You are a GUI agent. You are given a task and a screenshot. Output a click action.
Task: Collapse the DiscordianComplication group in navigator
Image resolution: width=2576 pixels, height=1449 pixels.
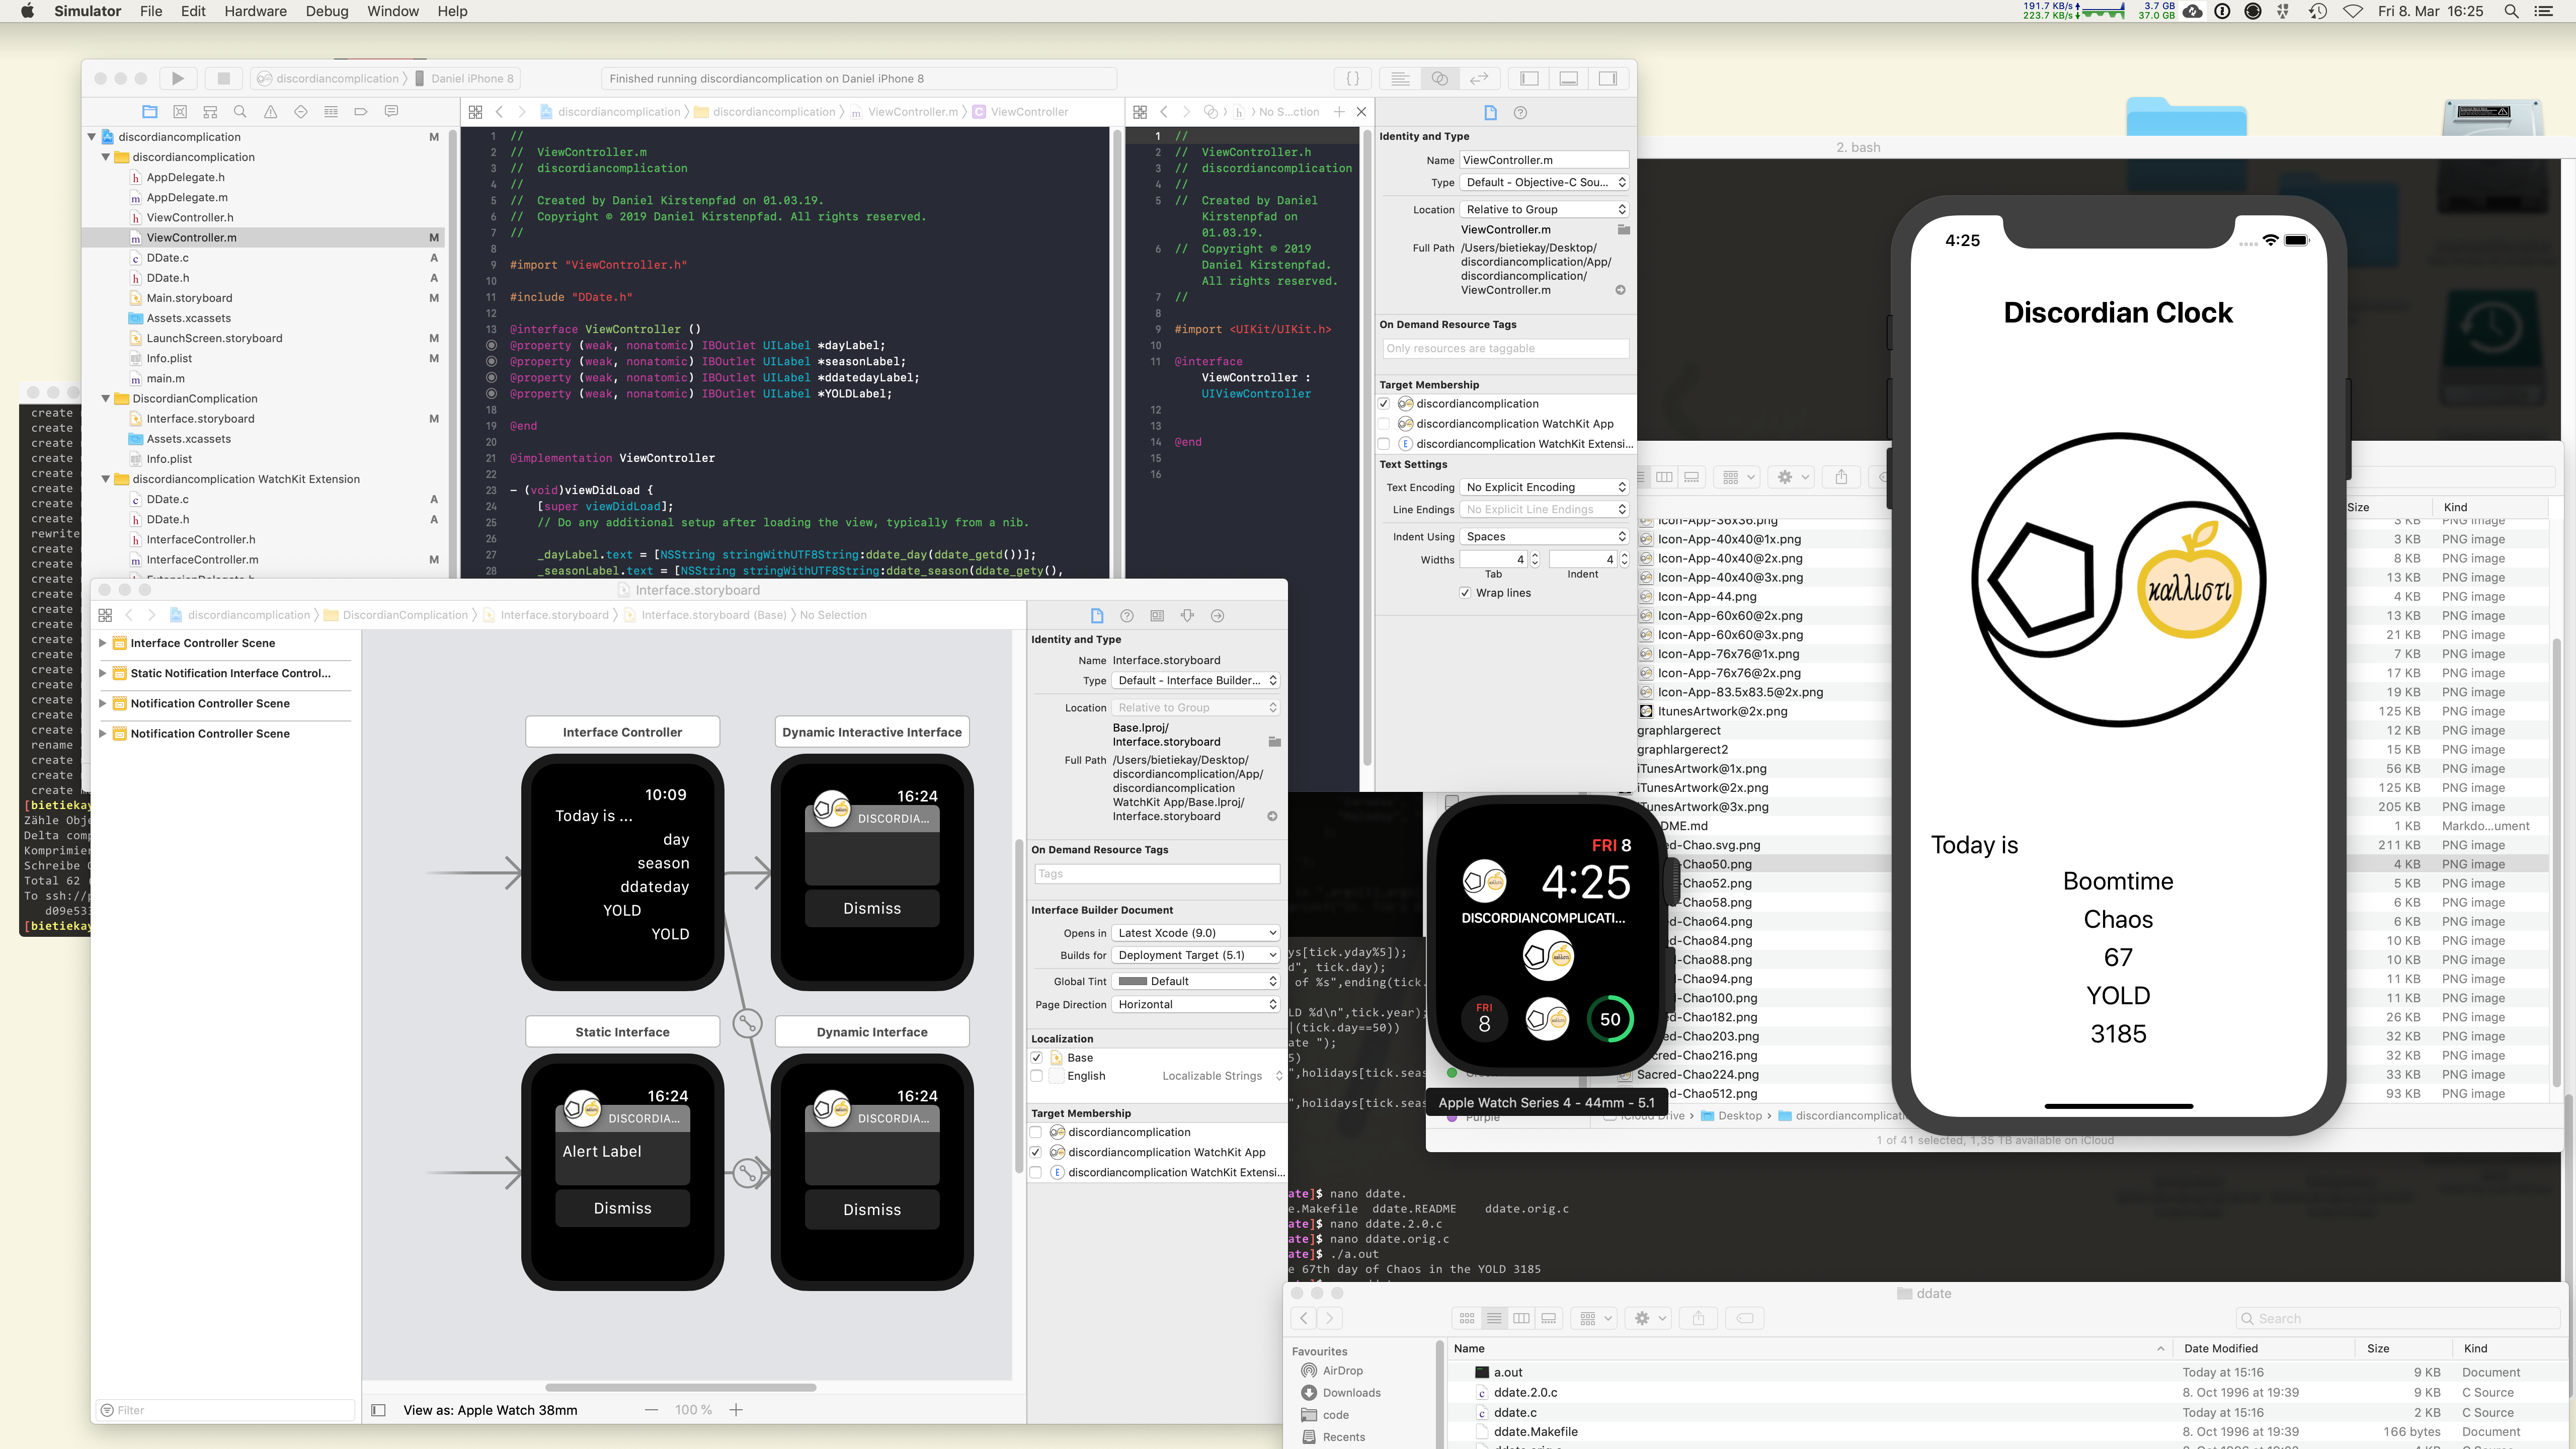106,398
